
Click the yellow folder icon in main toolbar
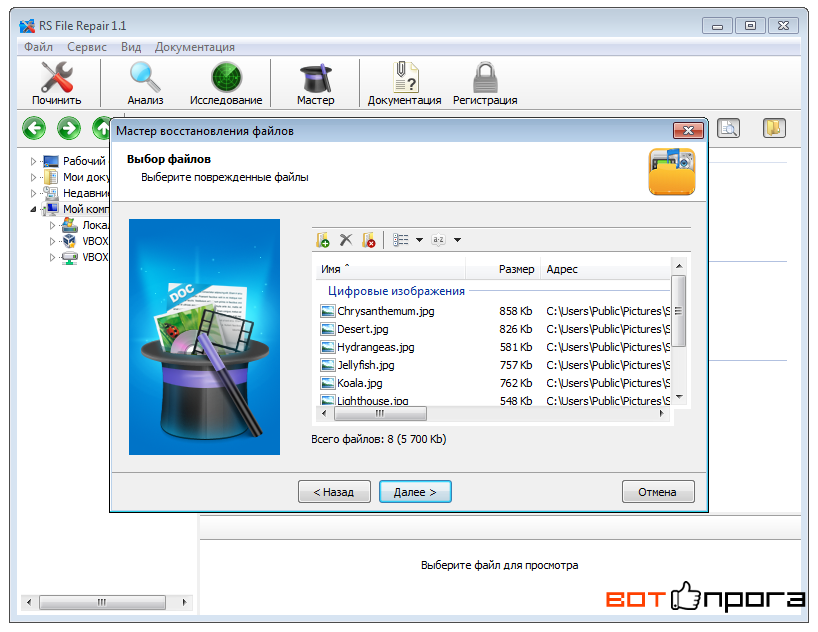coord(774,128)
